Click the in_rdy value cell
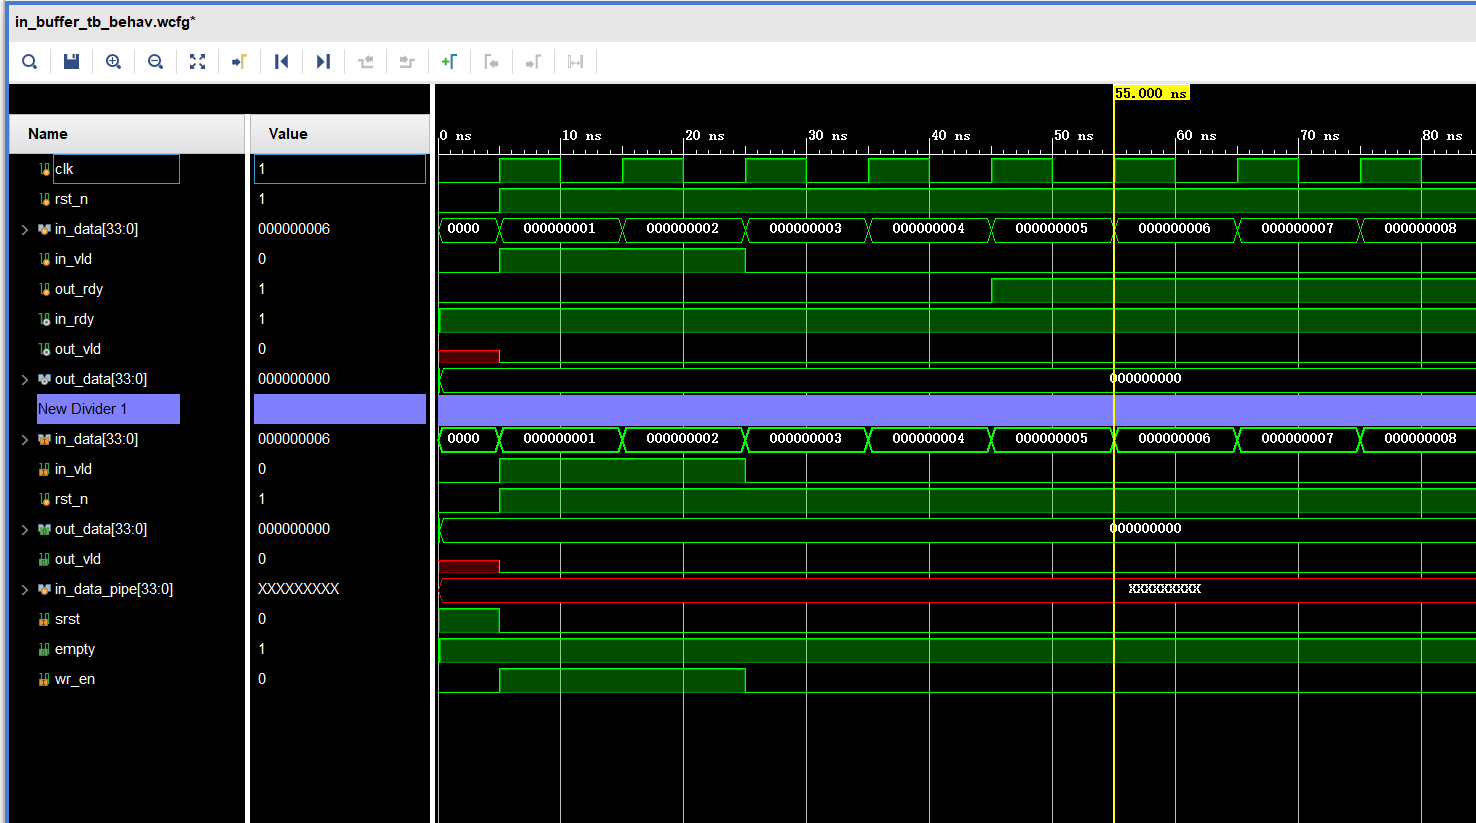The width and height of the screenshot is (1476, 823). pos(340,319)
